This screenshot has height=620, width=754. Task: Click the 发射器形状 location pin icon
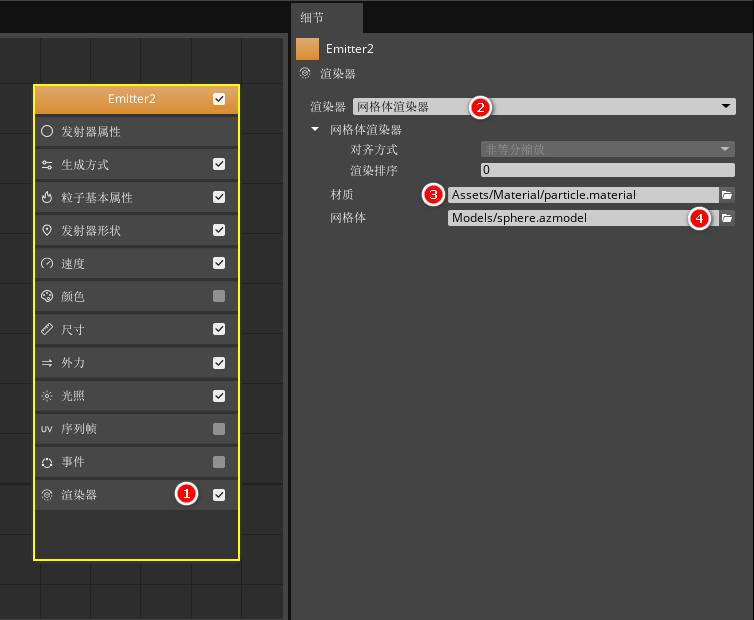click(47, 230)
